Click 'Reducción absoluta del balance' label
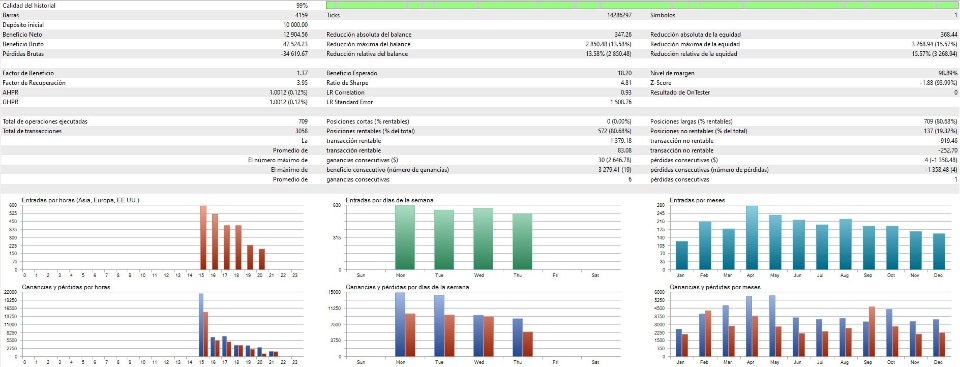The image size is (960, 367). pyautogui.click(x=370, y=34)
